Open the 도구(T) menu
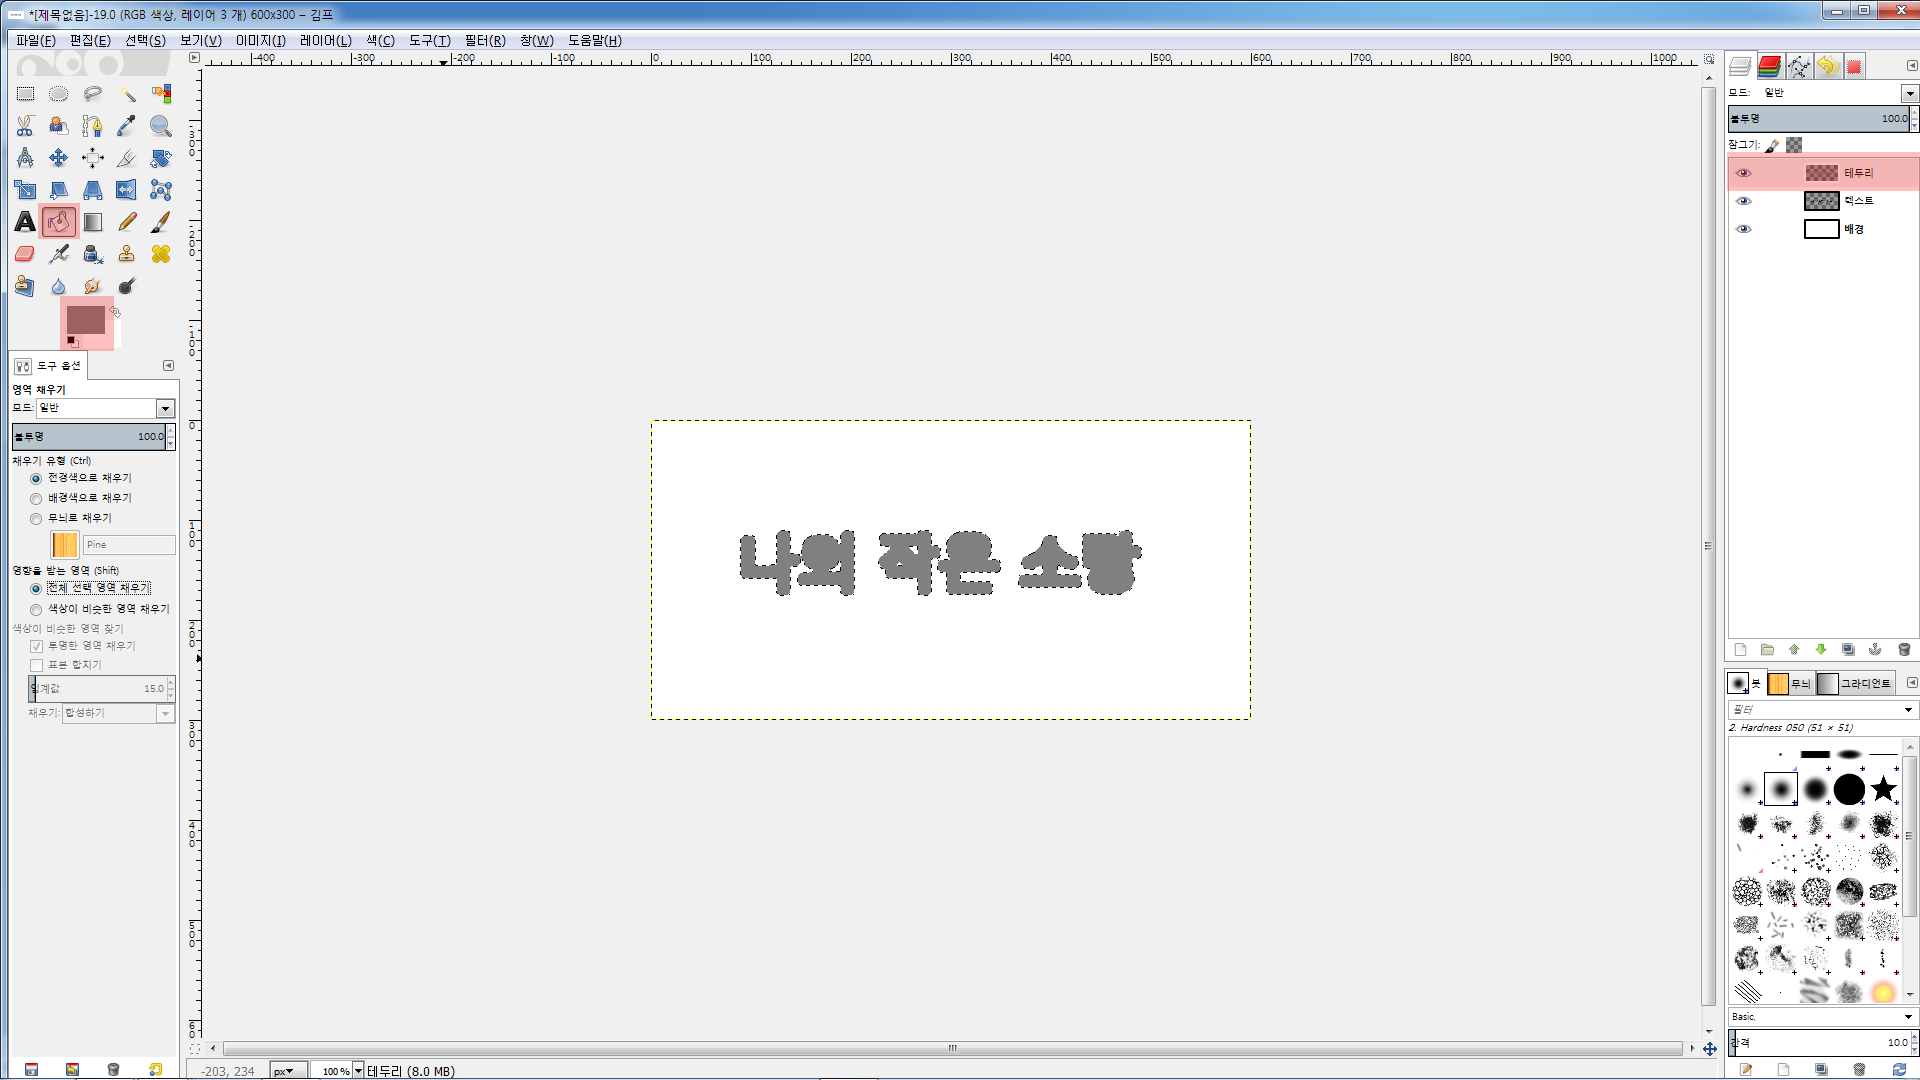 [x=430, y=41]
